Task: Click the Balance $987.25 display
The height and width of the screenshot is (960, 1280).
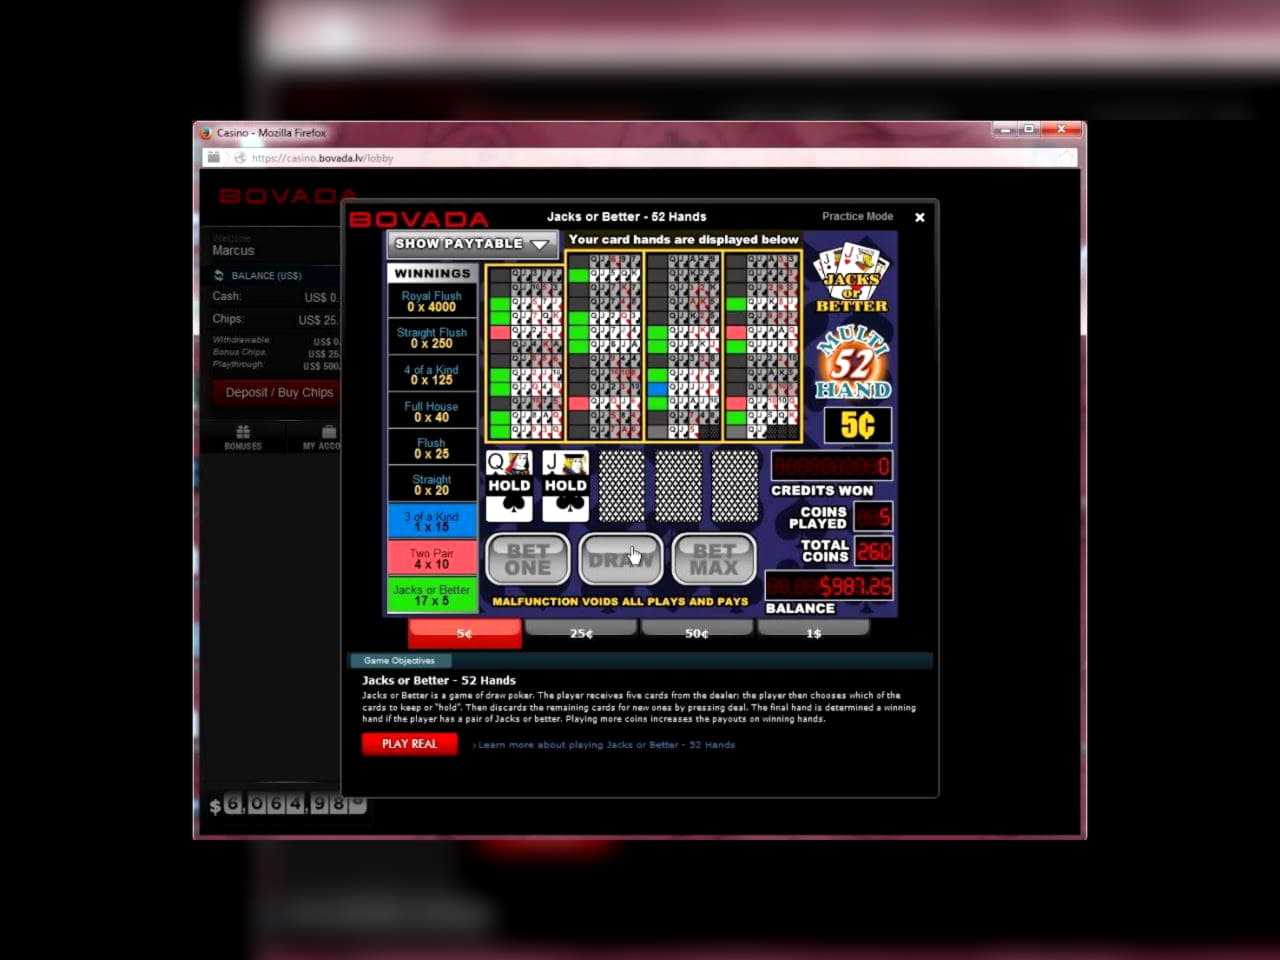Action: (x=829, y=586)
